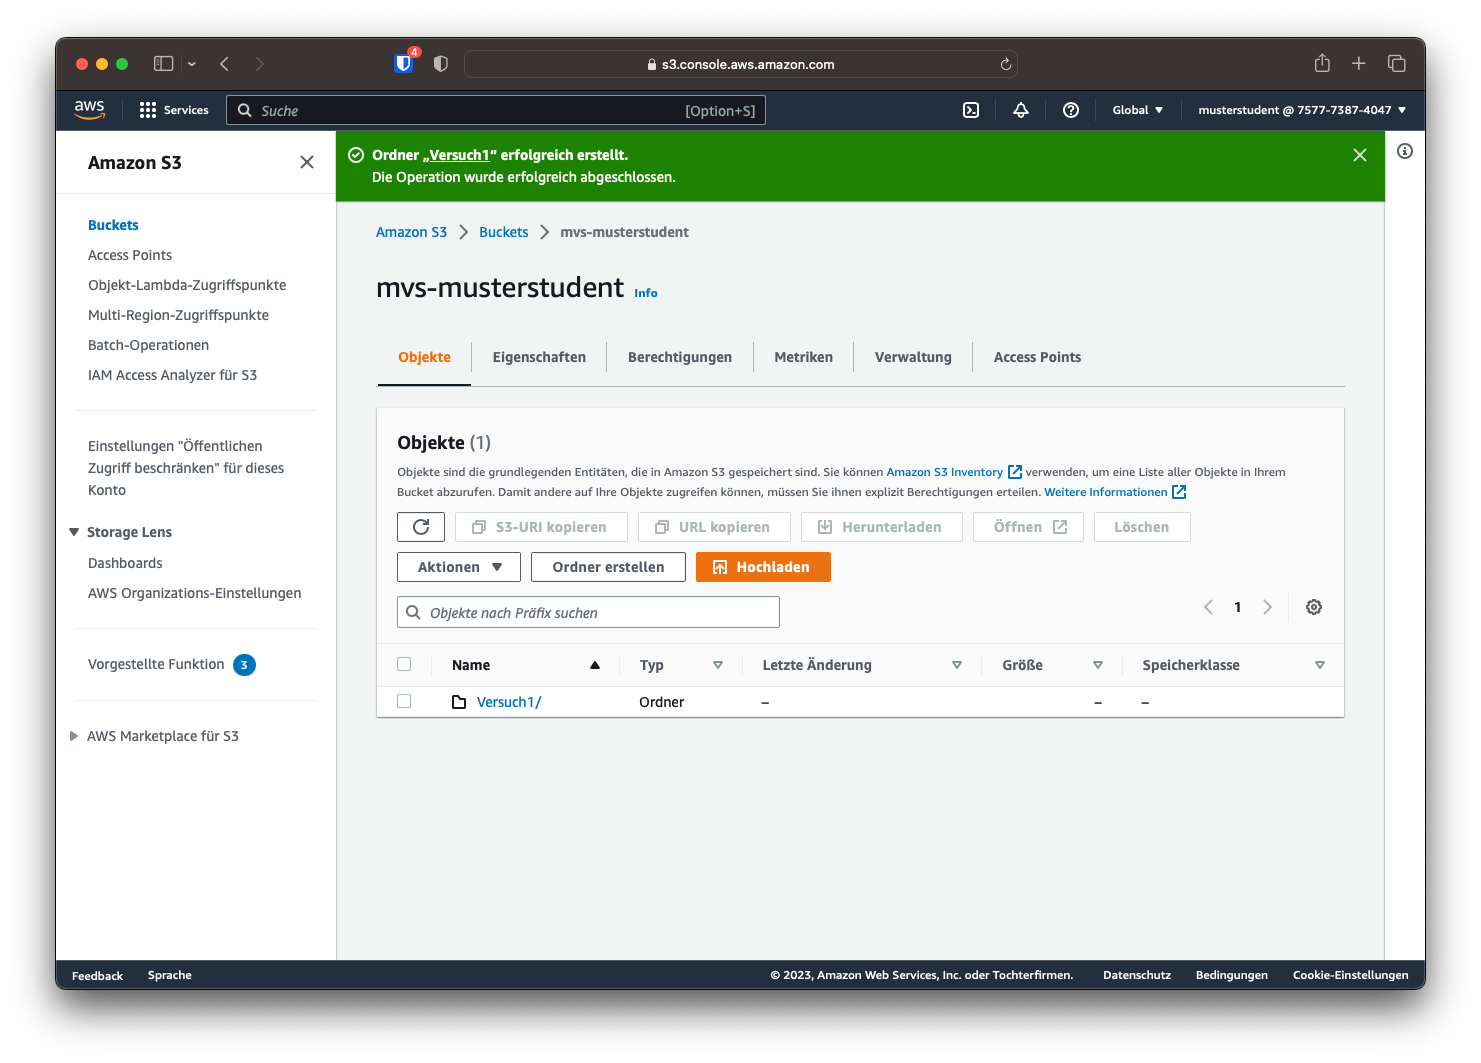The height and width of the screenshot is (1063, 1481).
Task: Open the info panel icon on right
Action: [x=1404, y=151]
